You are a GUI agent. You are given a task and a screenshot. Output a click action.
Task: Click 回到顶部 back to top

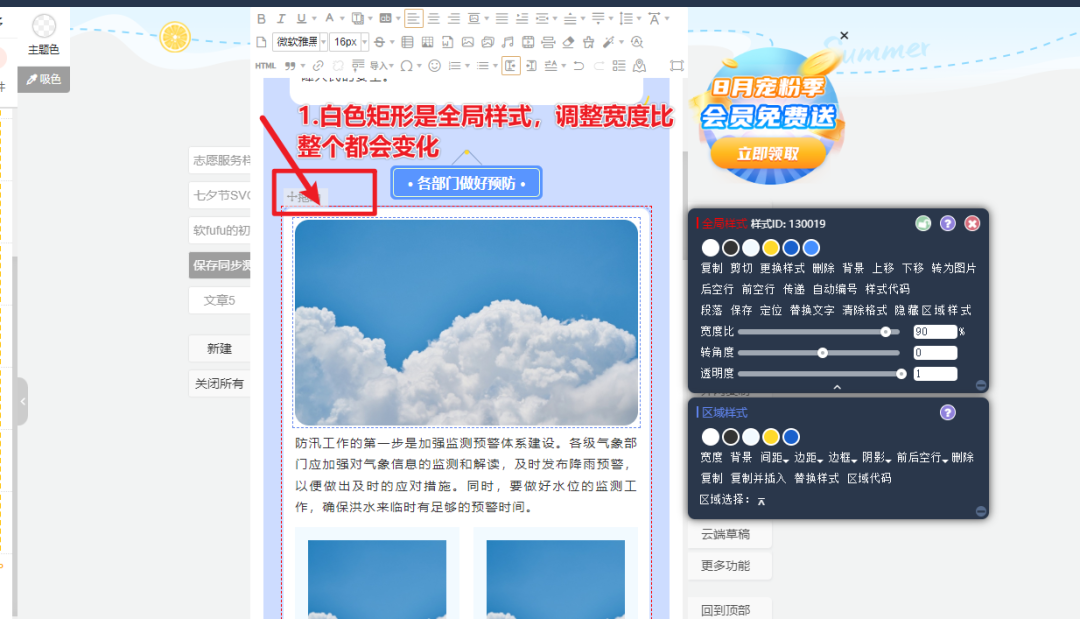[726, 610]
